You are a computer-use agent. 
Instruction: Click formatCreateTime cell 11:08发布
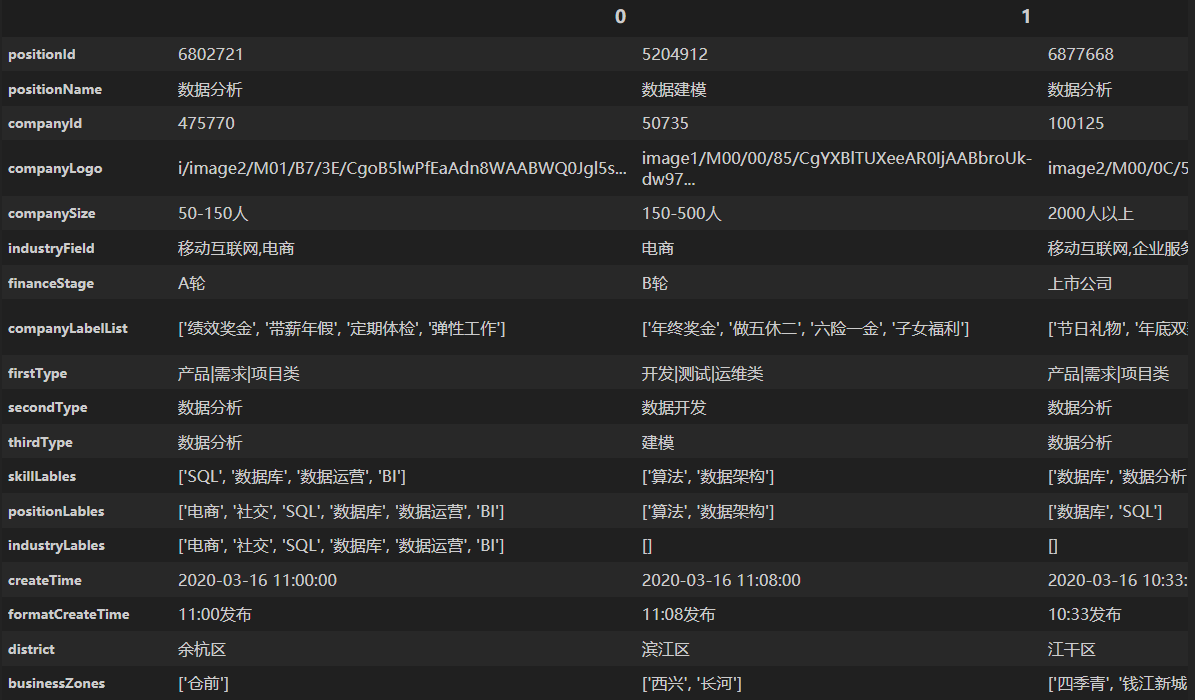tap(678, 615)
